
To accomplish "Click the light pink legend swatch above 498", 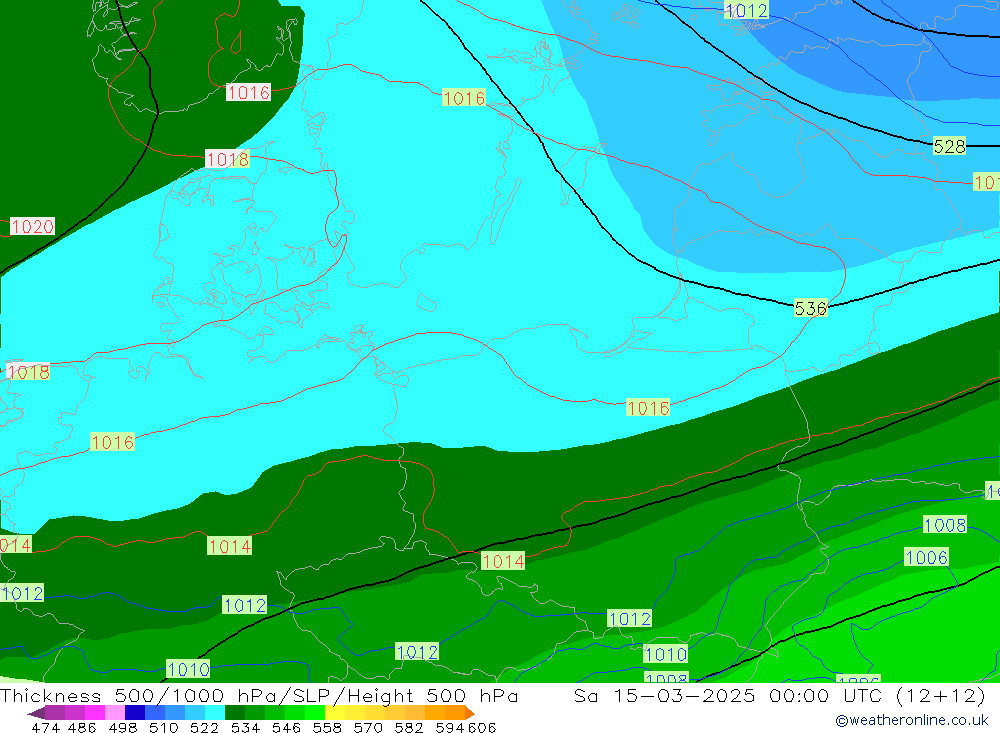I will click(x=115, y=712).
